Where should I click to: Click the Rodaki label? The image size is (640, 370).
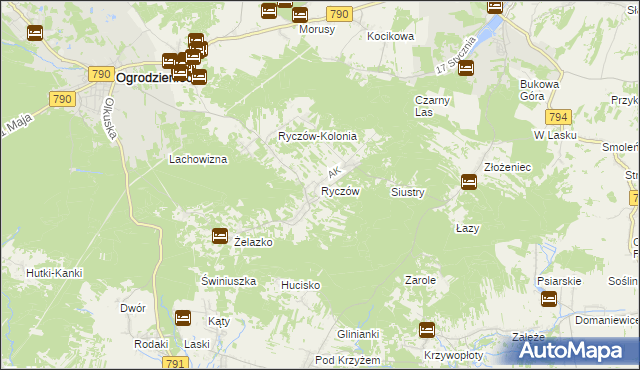(x=151, y=344)
